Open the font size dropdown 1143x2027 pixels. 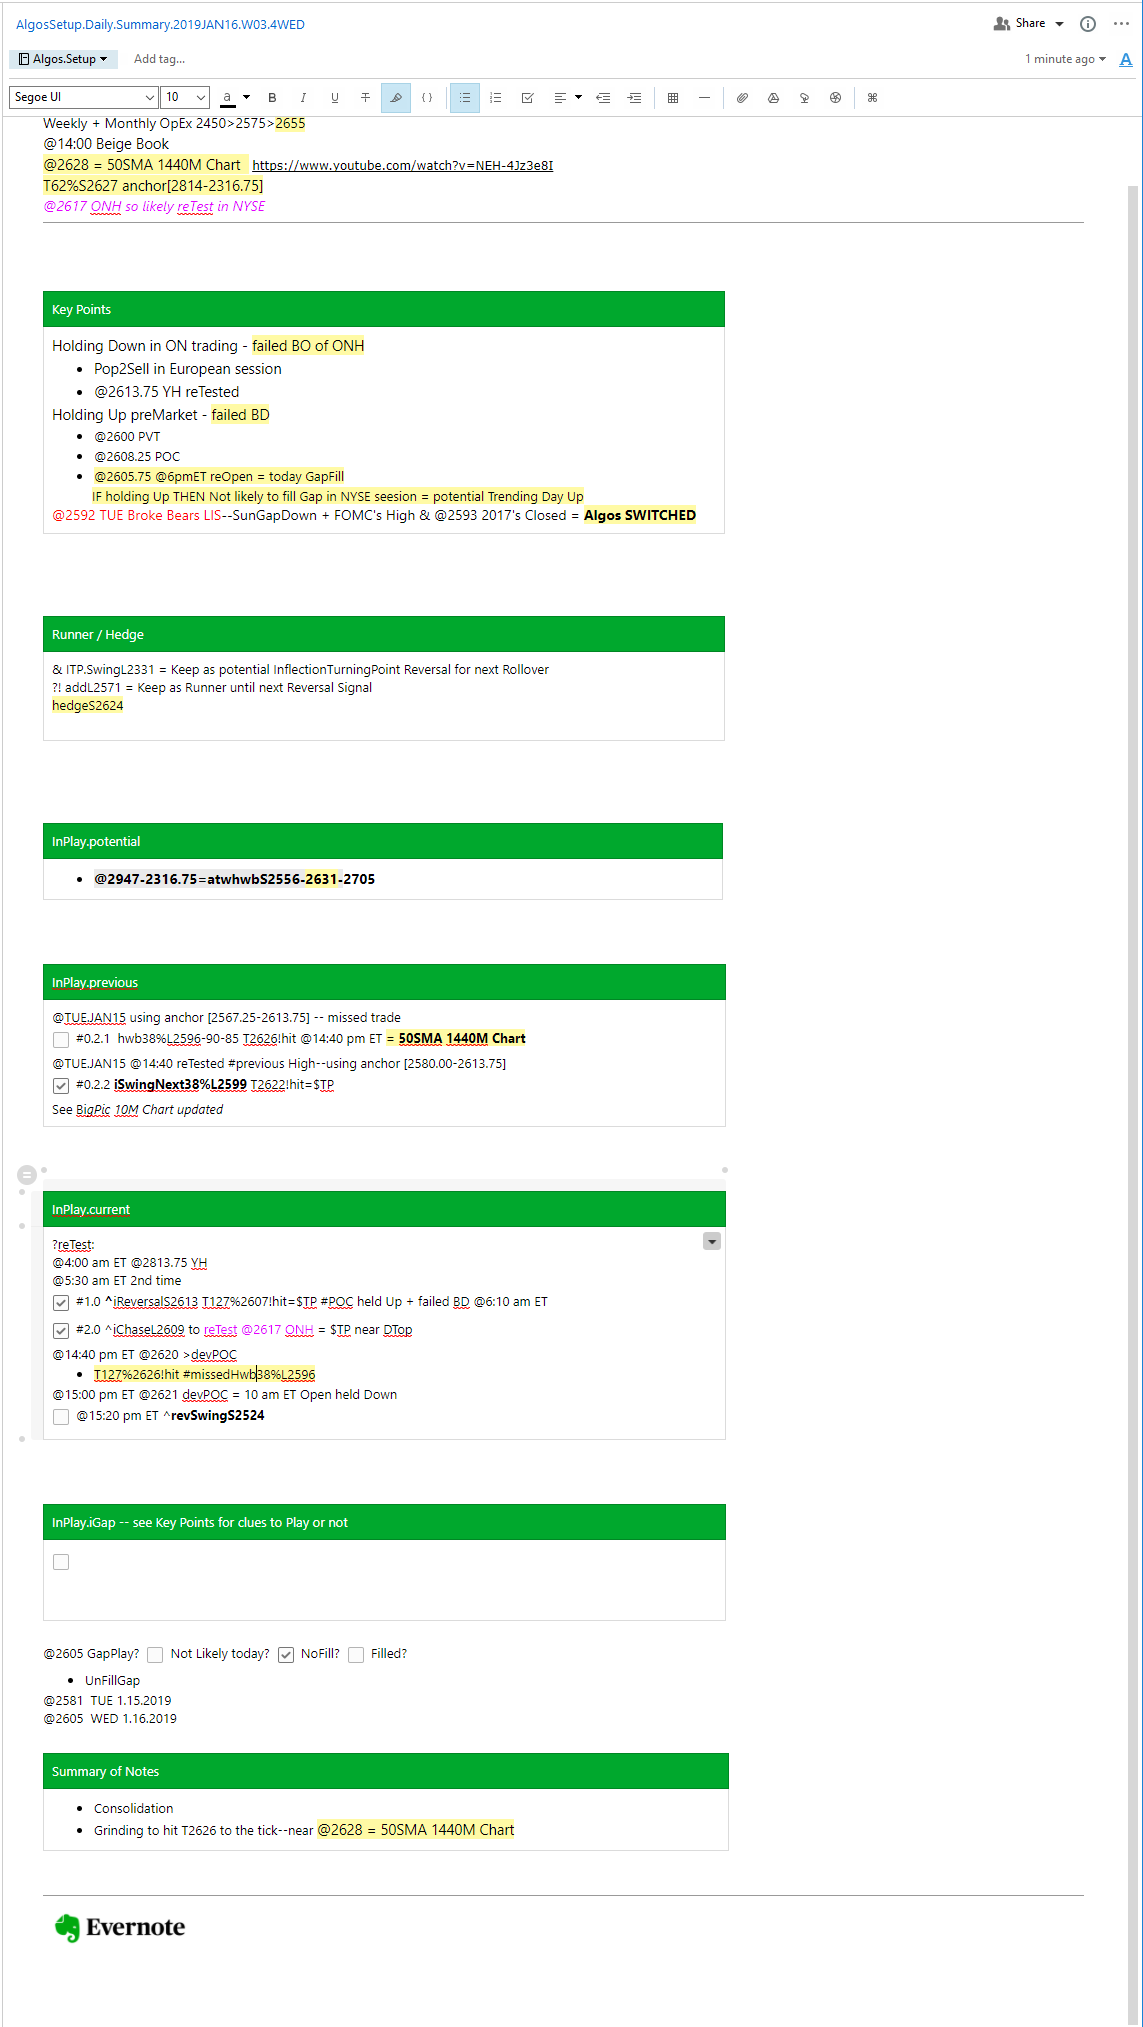coord(186,97)
